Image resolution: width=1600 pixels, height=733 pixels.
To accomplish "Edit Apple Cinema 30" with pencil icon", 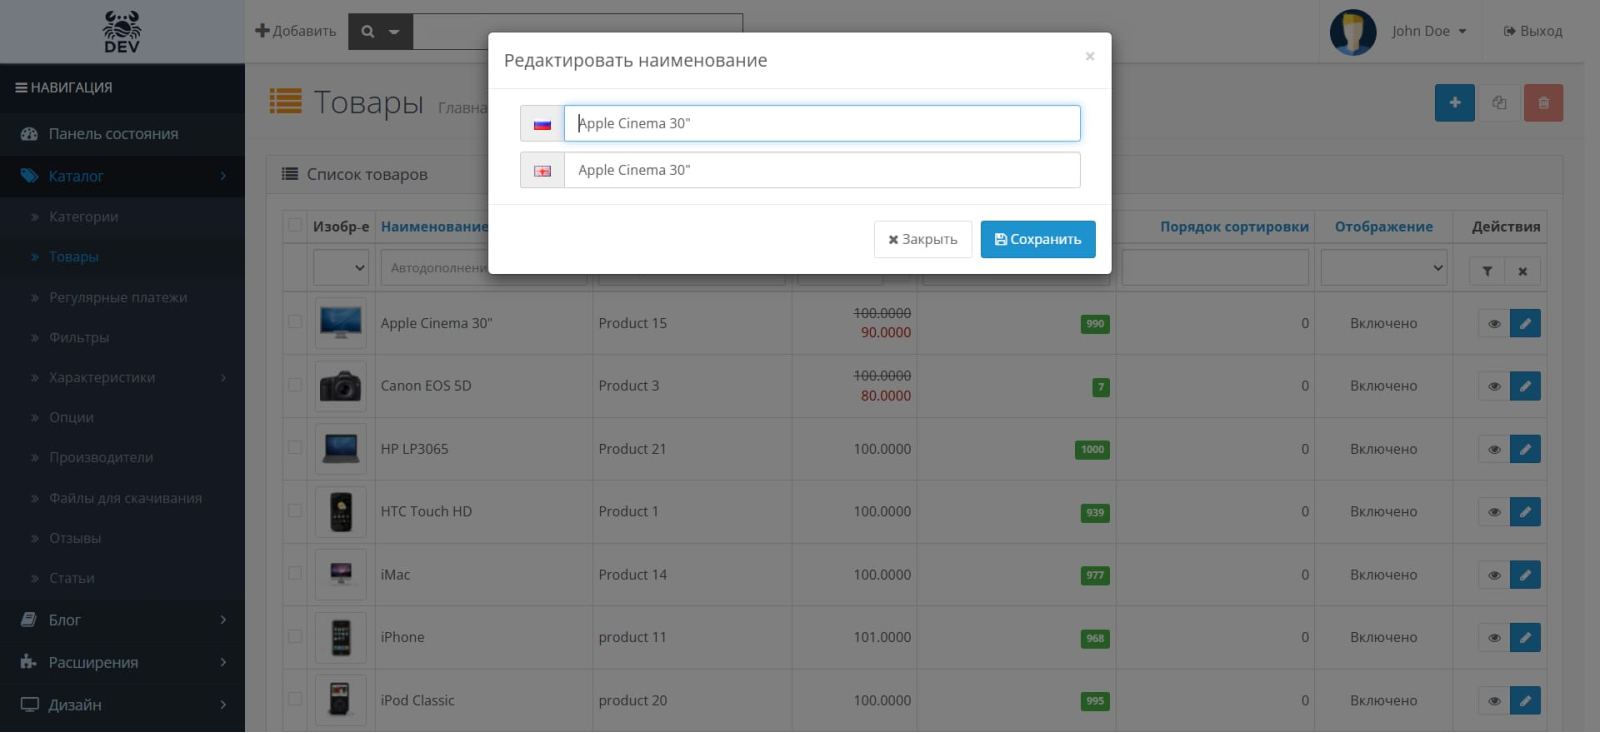I will (1525, 324).
